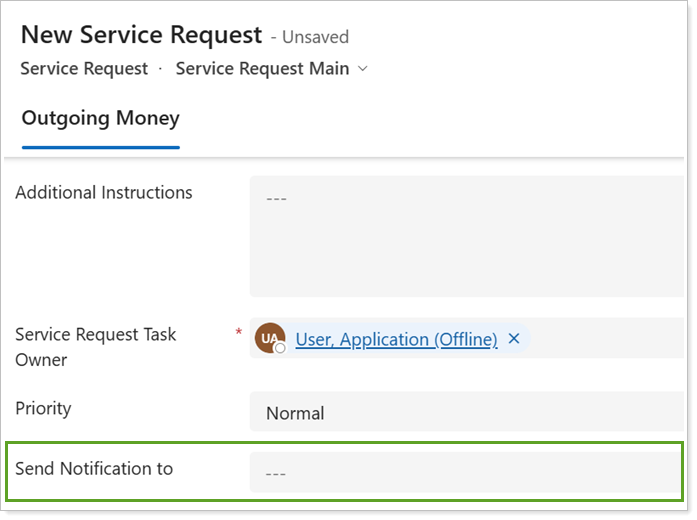Open the User, Application (Offline) link
This screenshot has height=520, width=697.
tap(396, 339)
